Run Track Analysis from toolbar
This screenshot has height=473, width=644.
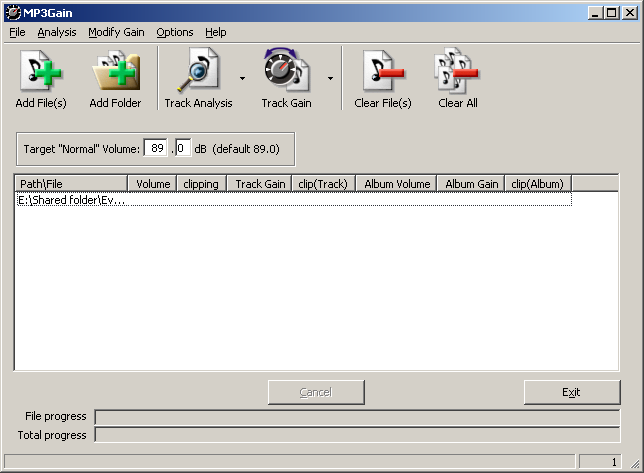tap(198, 78)
